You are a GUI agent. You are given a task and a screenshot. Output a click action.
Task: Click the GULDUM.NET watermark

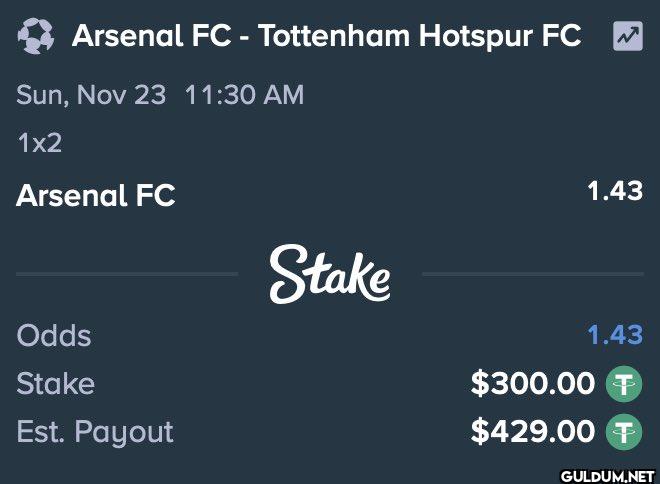click(x=609, y=476)
